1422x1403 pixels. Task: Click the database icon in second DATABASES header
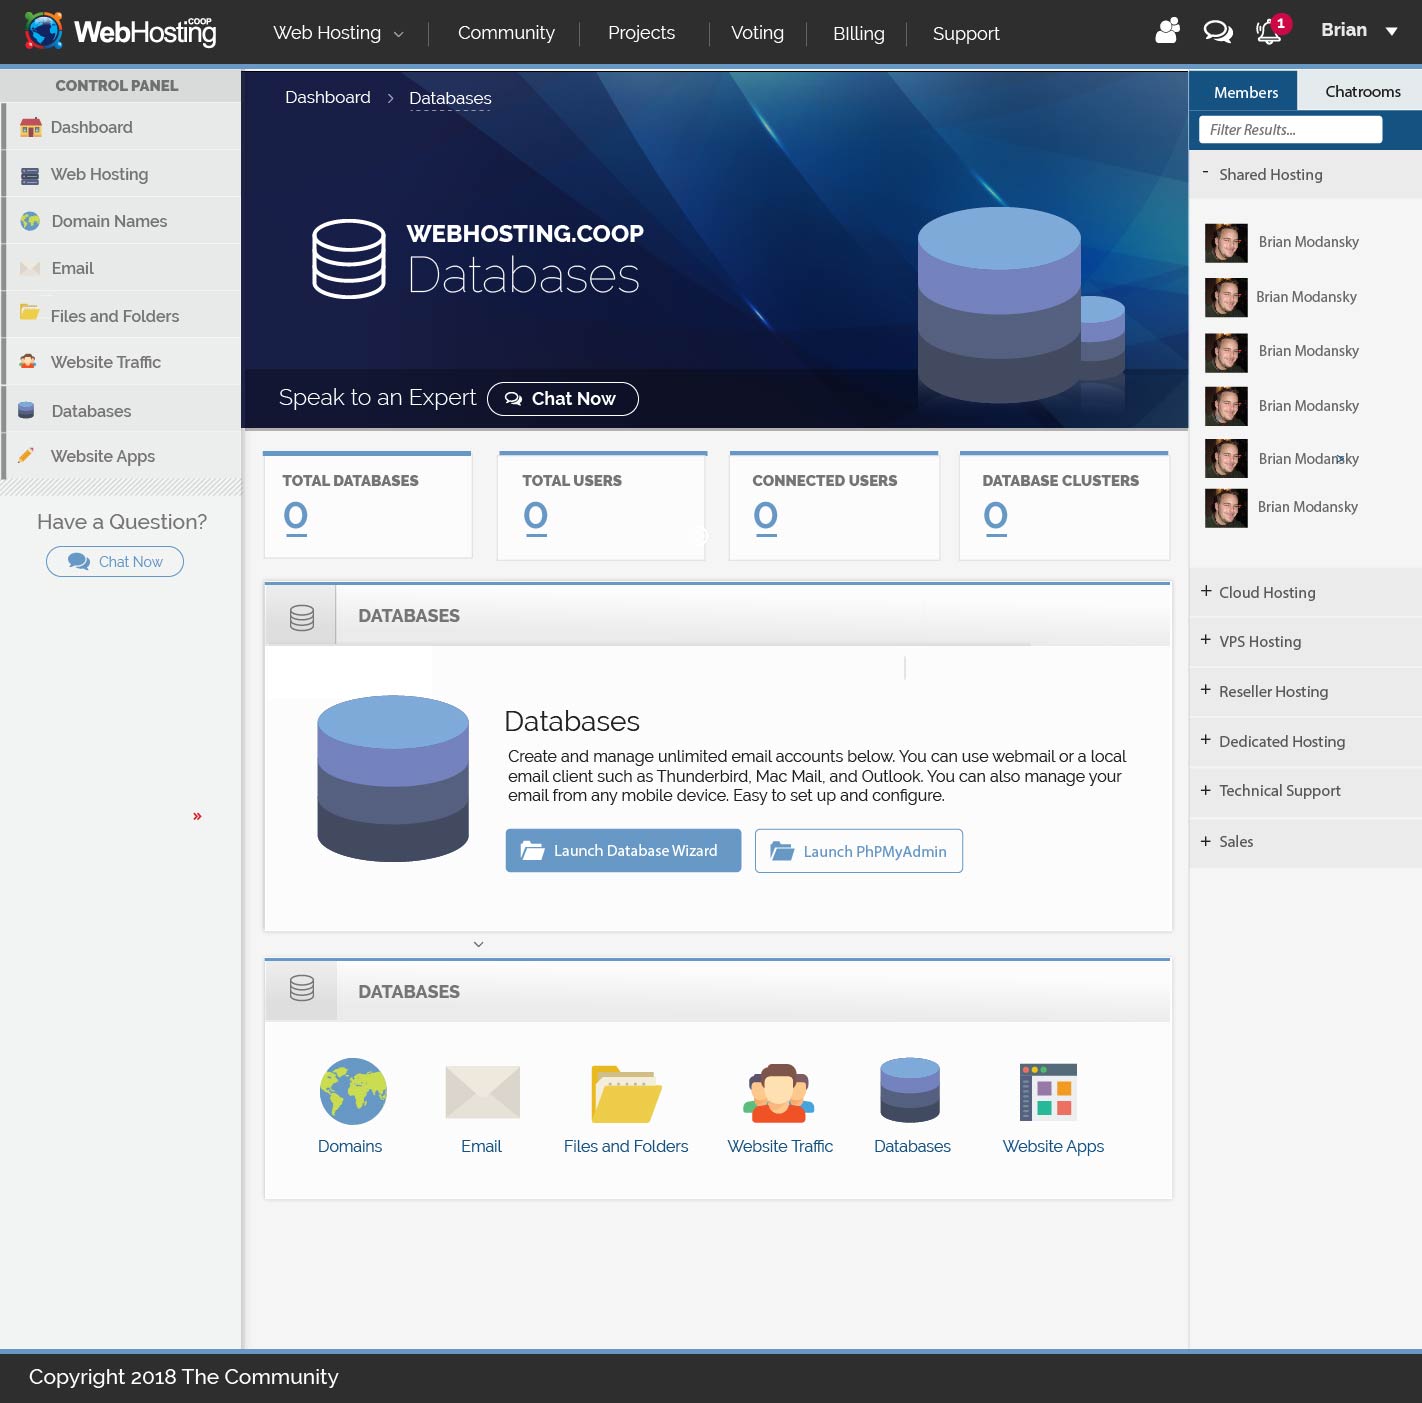point(301,988)
